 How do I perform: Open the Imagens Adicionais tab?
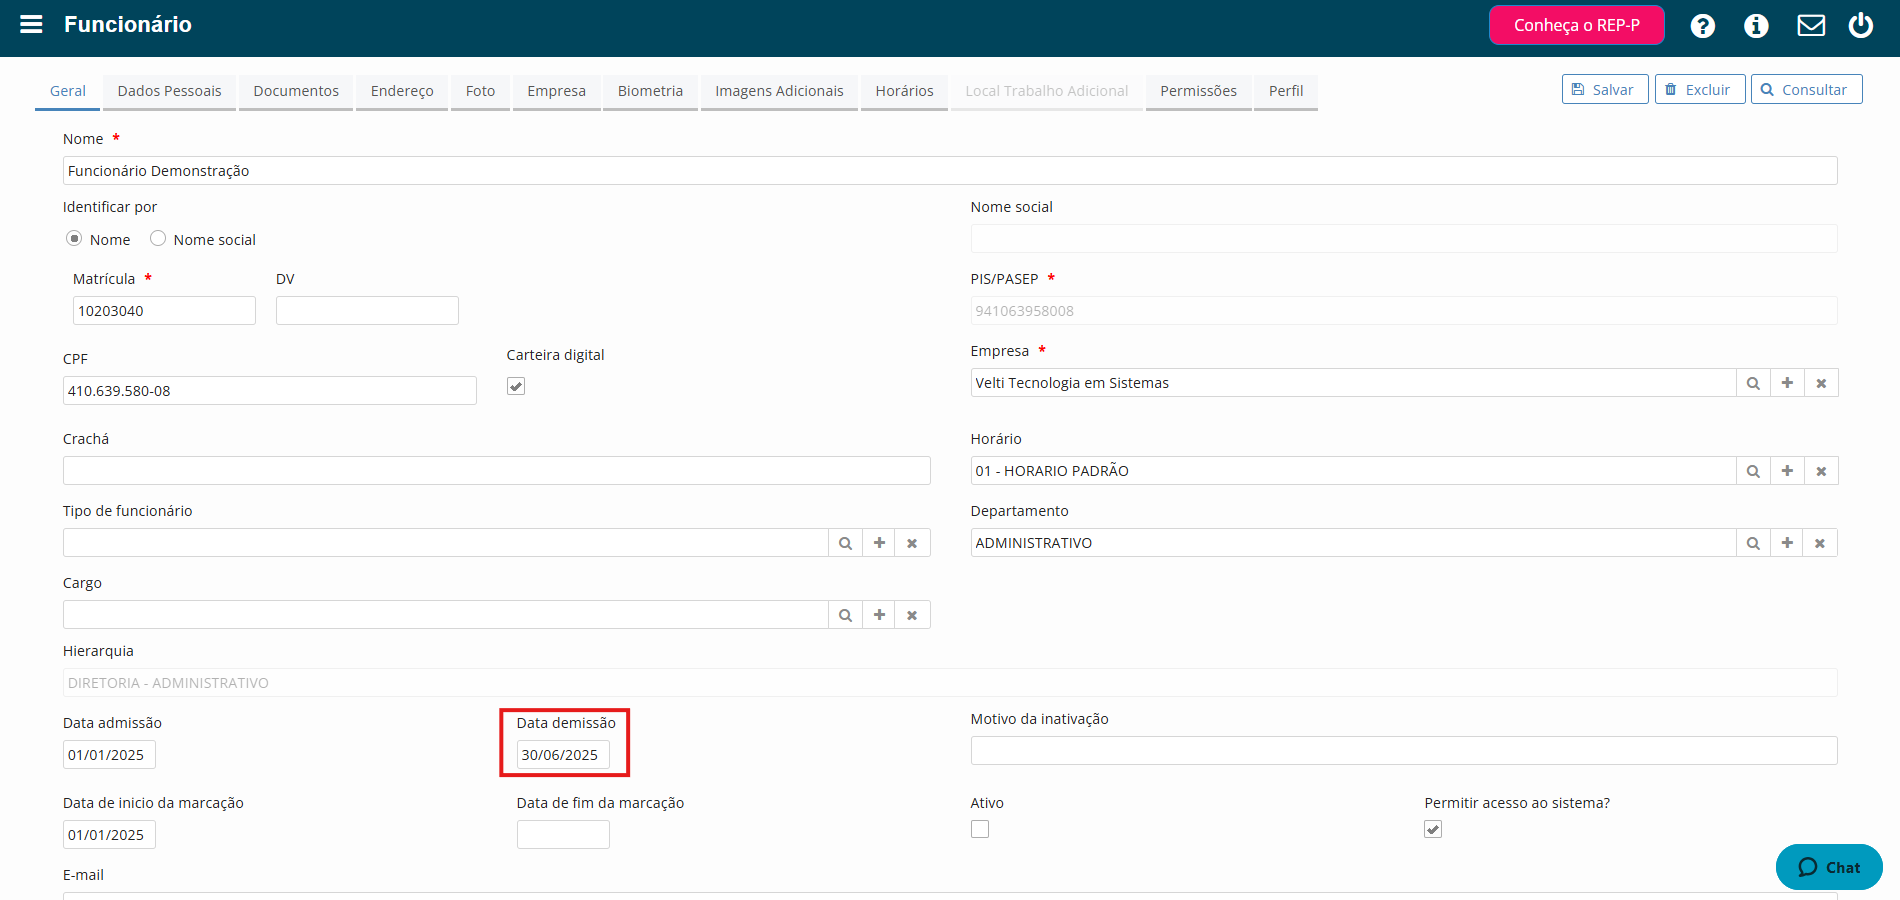point(779,91)
